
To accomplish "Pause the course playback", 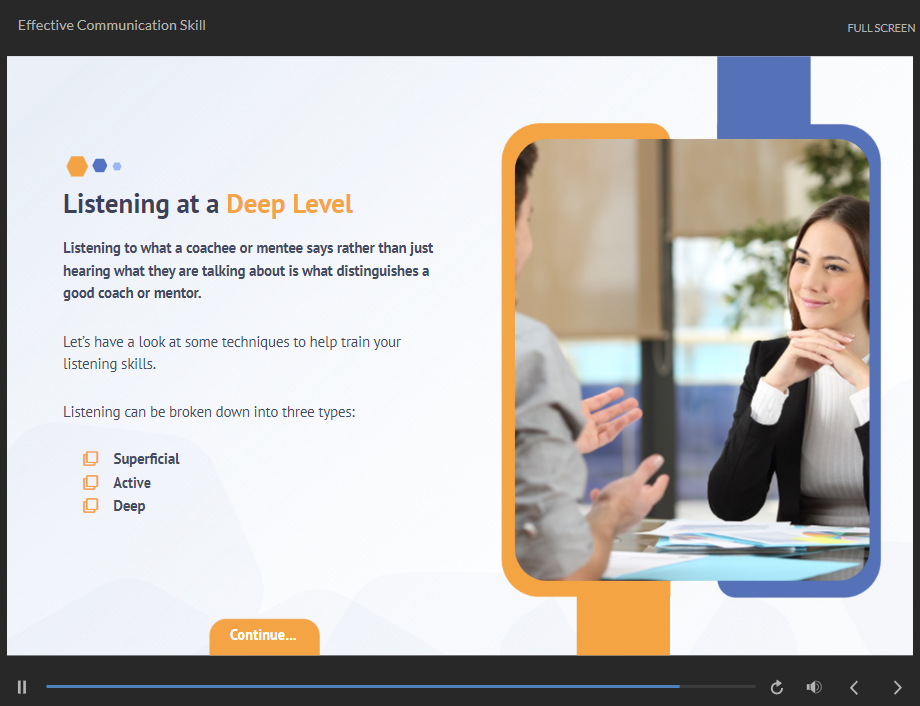I will point(22,687).
